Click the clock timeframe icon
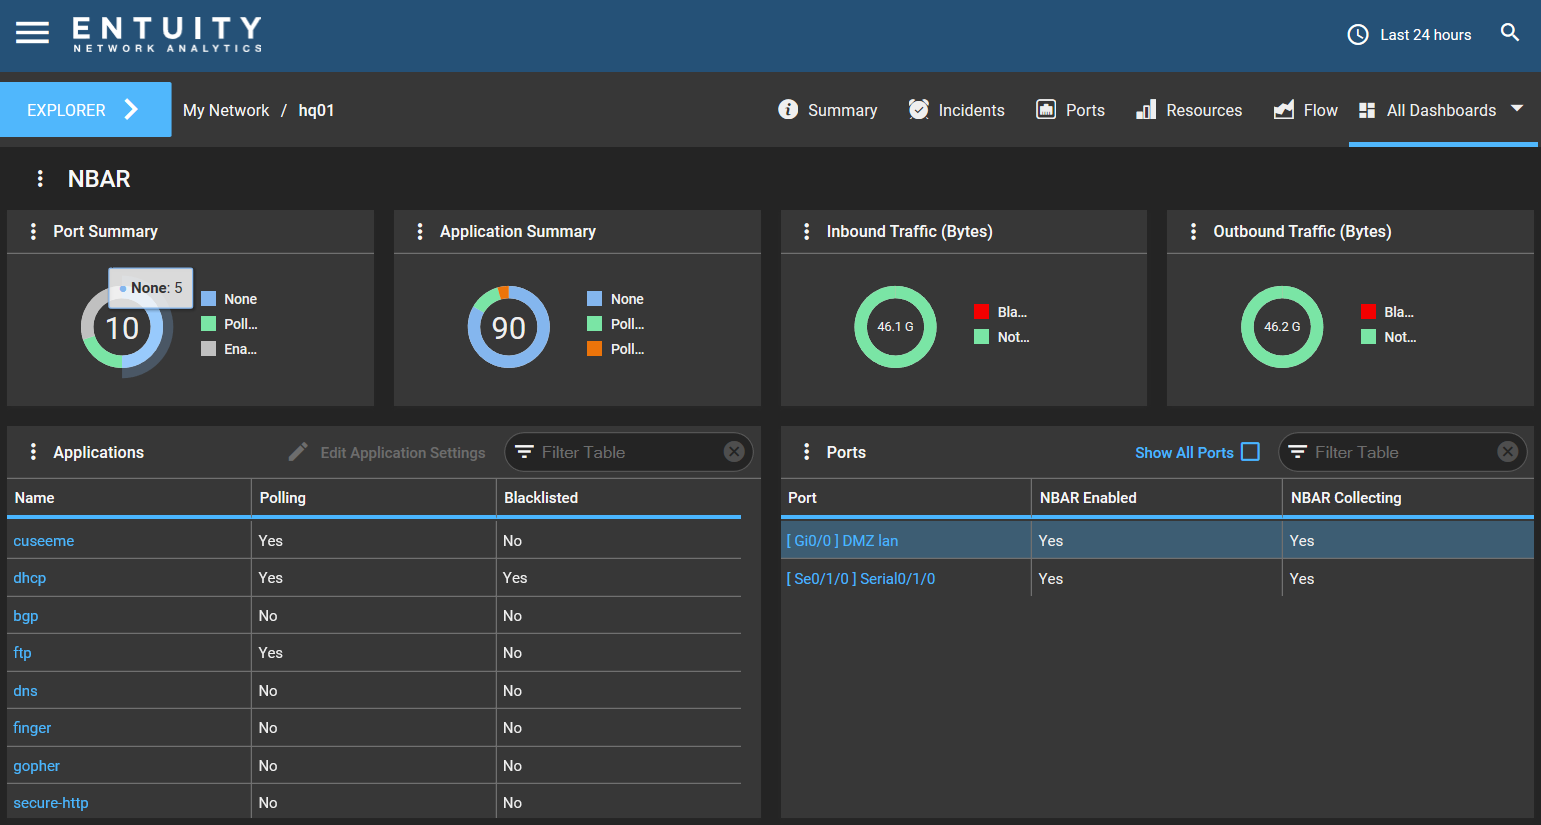Viewport: 1541px width, 825px height. tap(1358, 35)
